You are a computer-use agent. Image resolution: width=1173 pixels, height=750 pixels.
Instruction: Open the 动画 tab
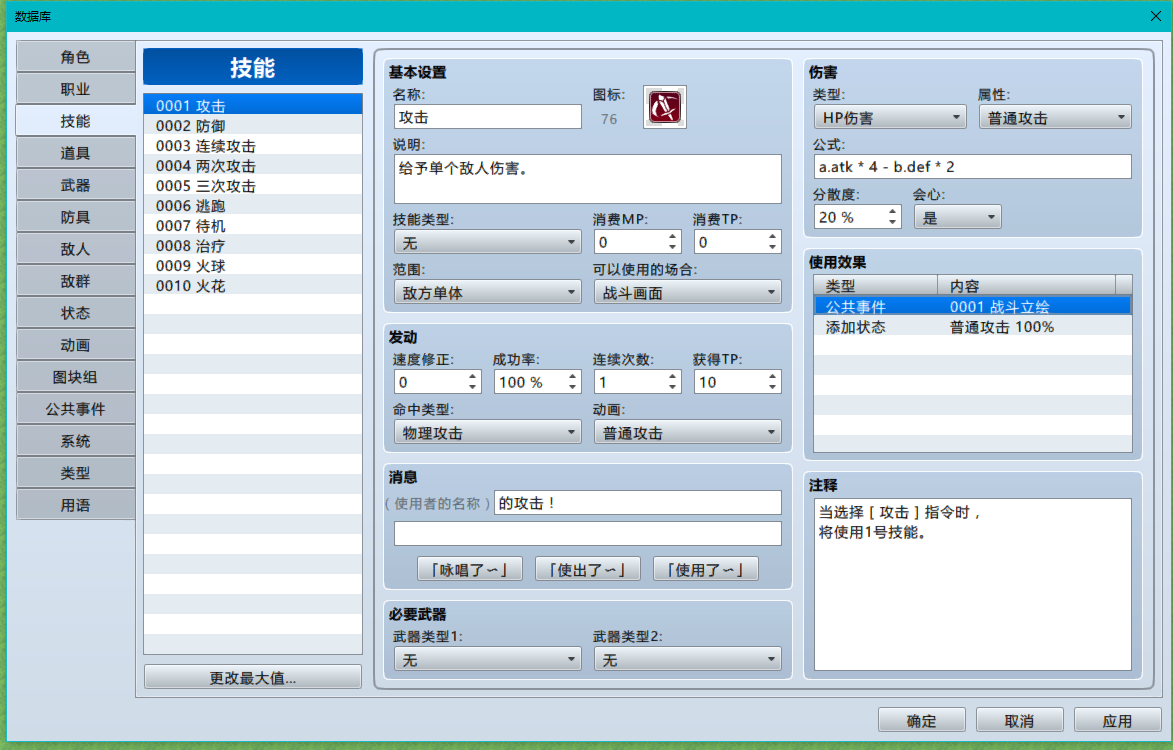pos(76,345)
